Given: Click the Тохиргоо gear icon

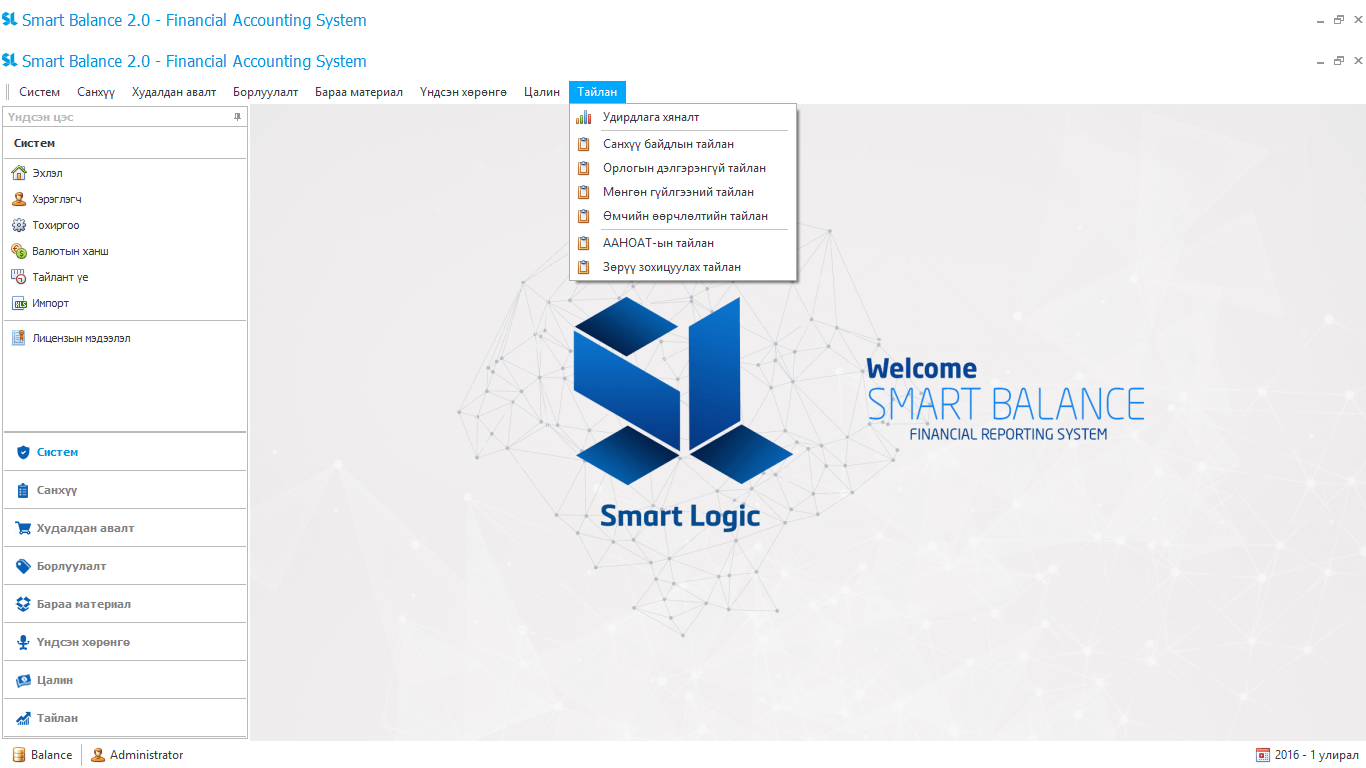Looking at the screenshot, I should (18, 225).
